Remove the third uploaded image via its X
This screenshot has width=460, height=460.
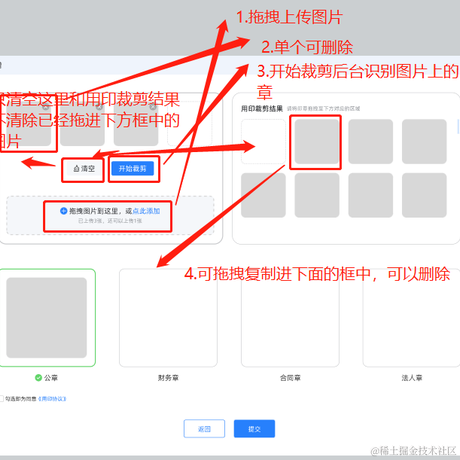(153, 107)
